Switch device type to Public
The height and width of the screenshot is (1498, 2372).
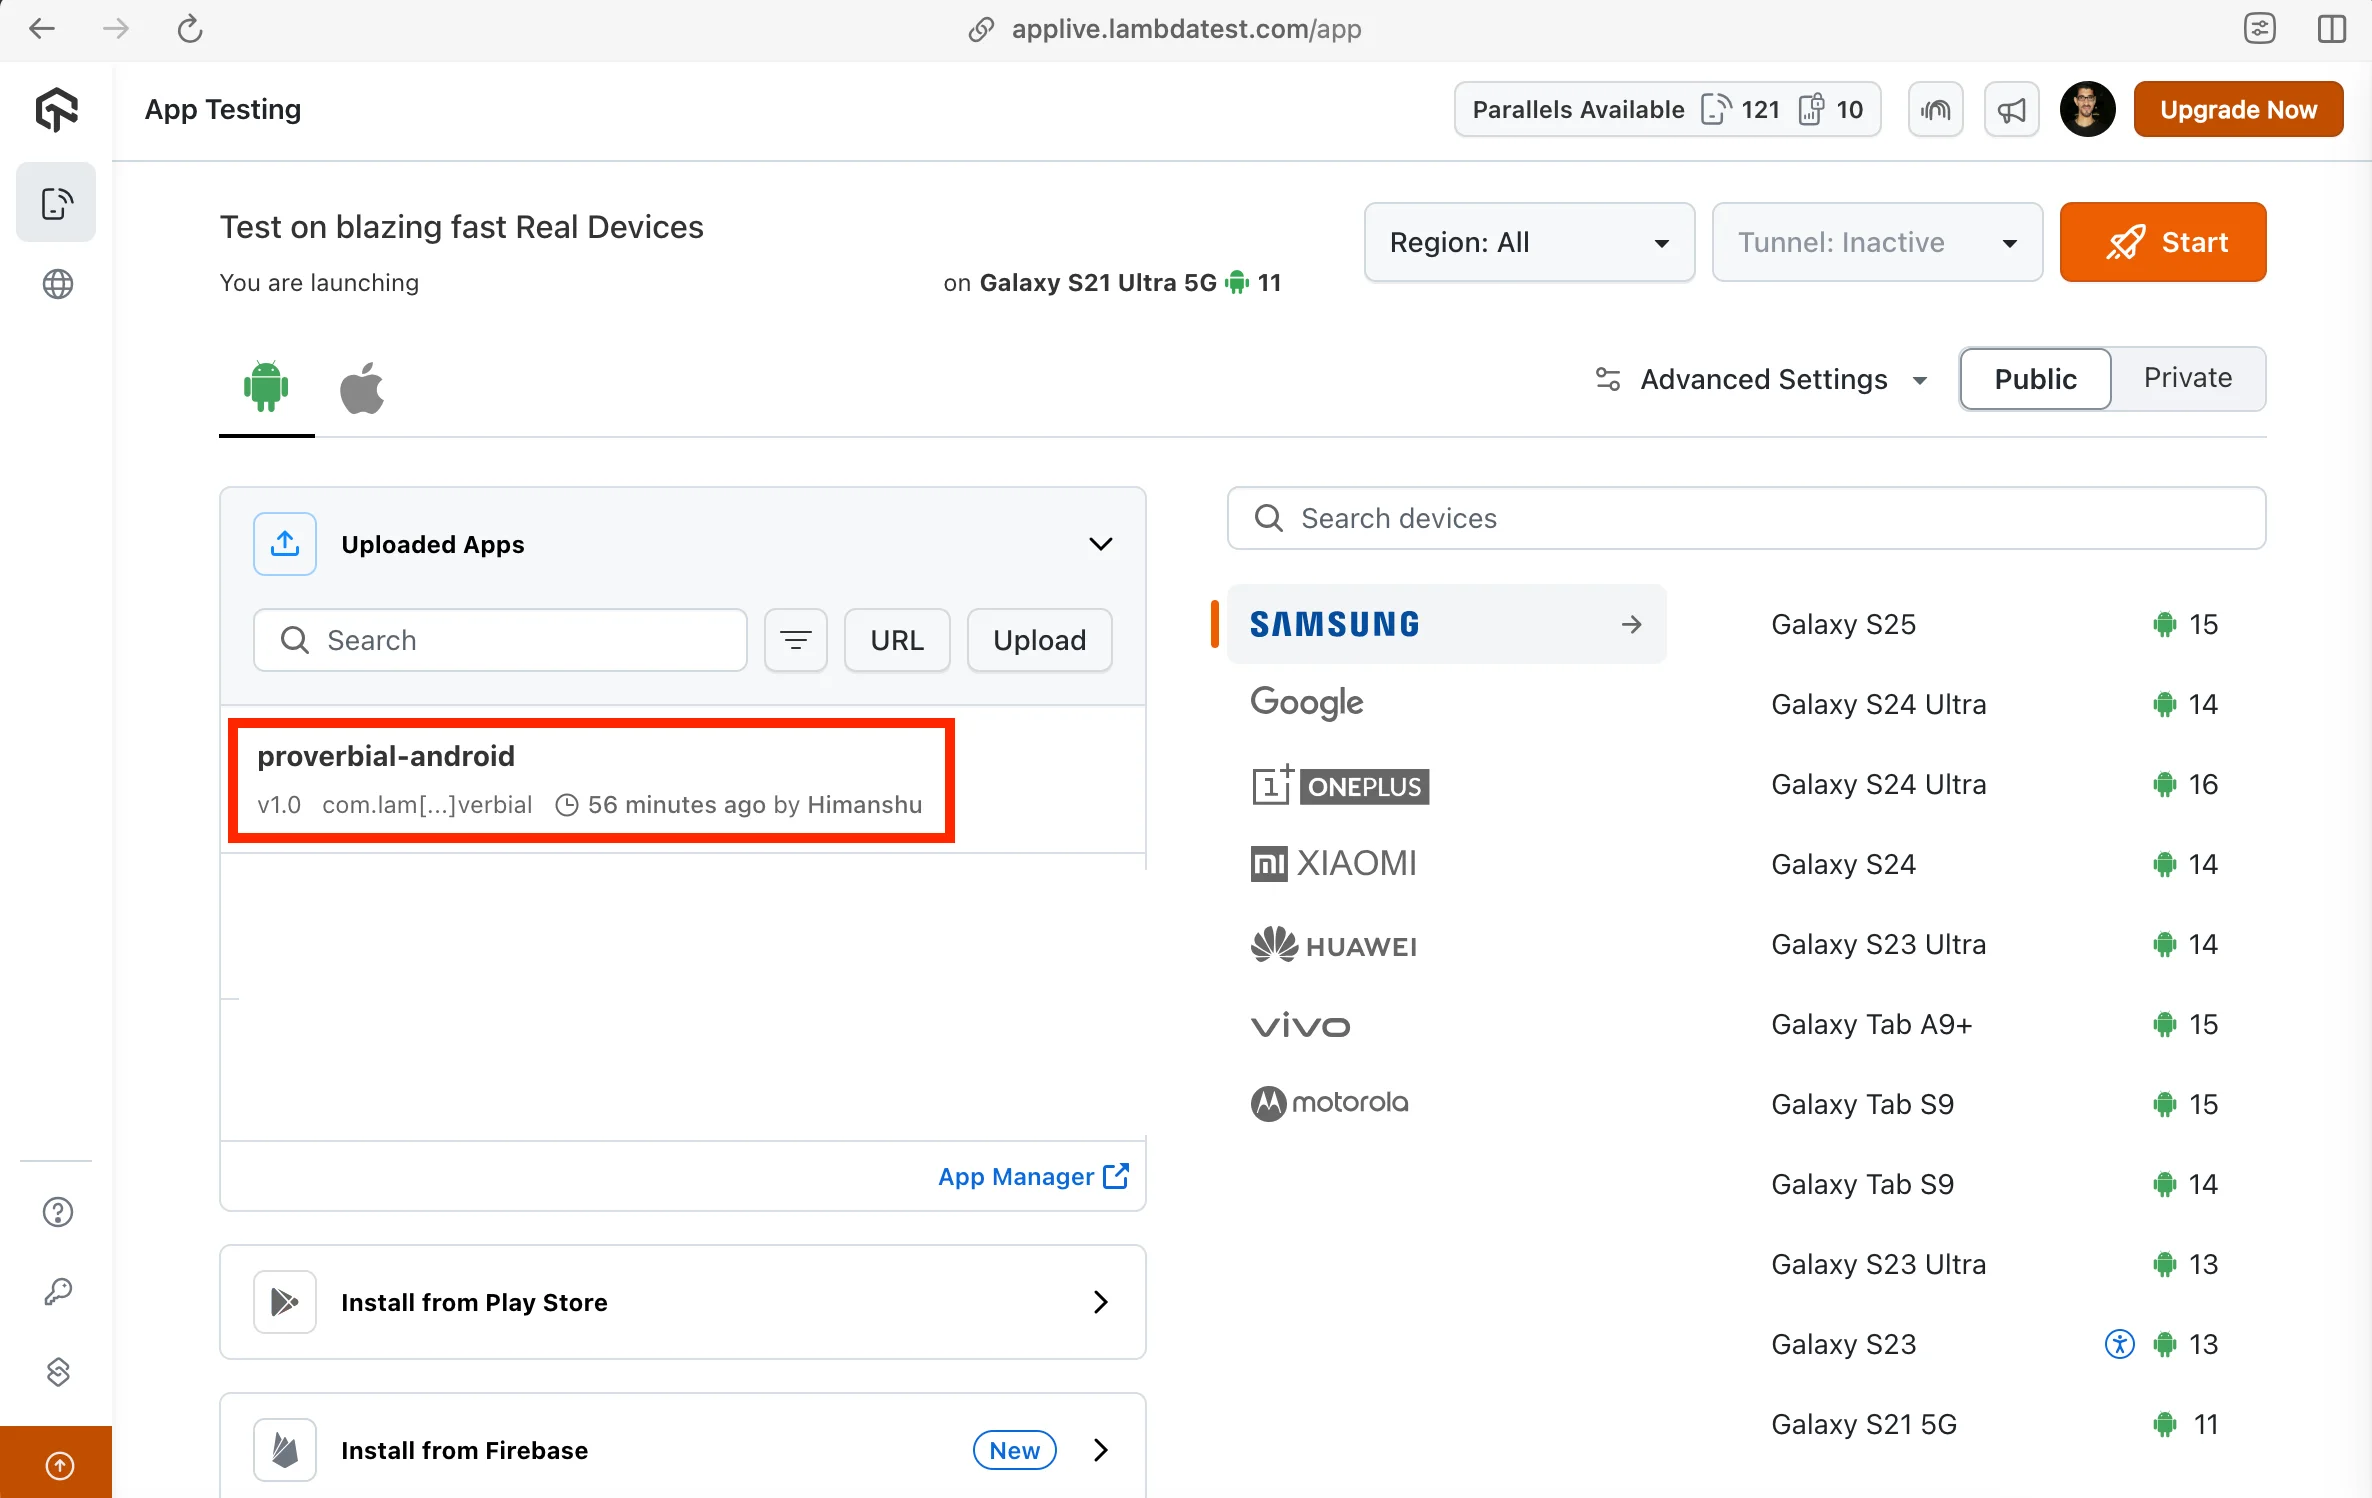[2035, 379]
